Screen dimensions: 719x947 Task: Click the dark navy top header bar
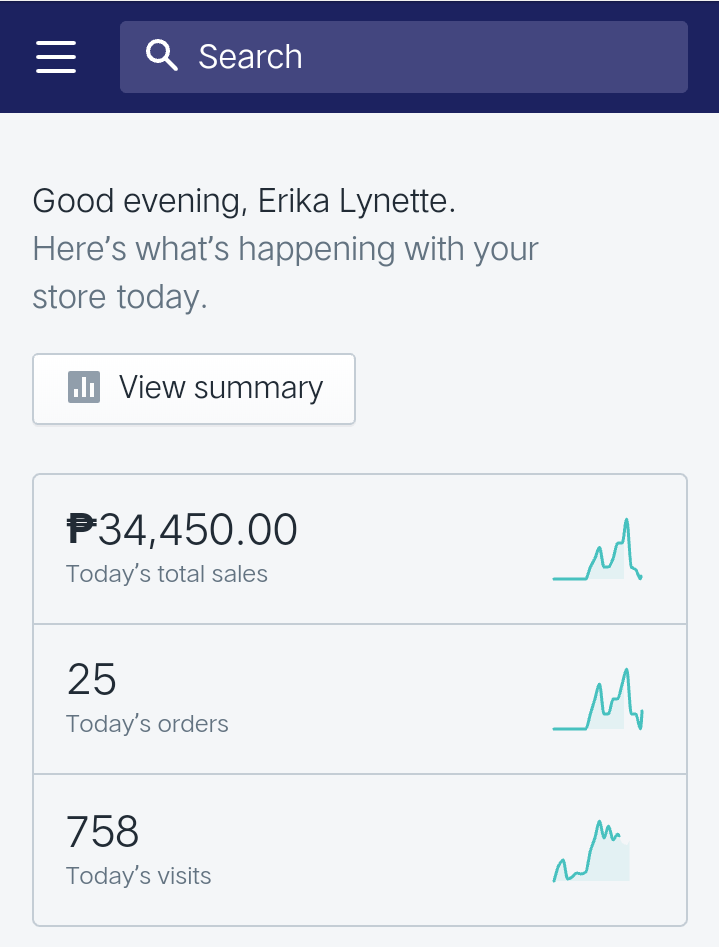[x=360, y=57]
